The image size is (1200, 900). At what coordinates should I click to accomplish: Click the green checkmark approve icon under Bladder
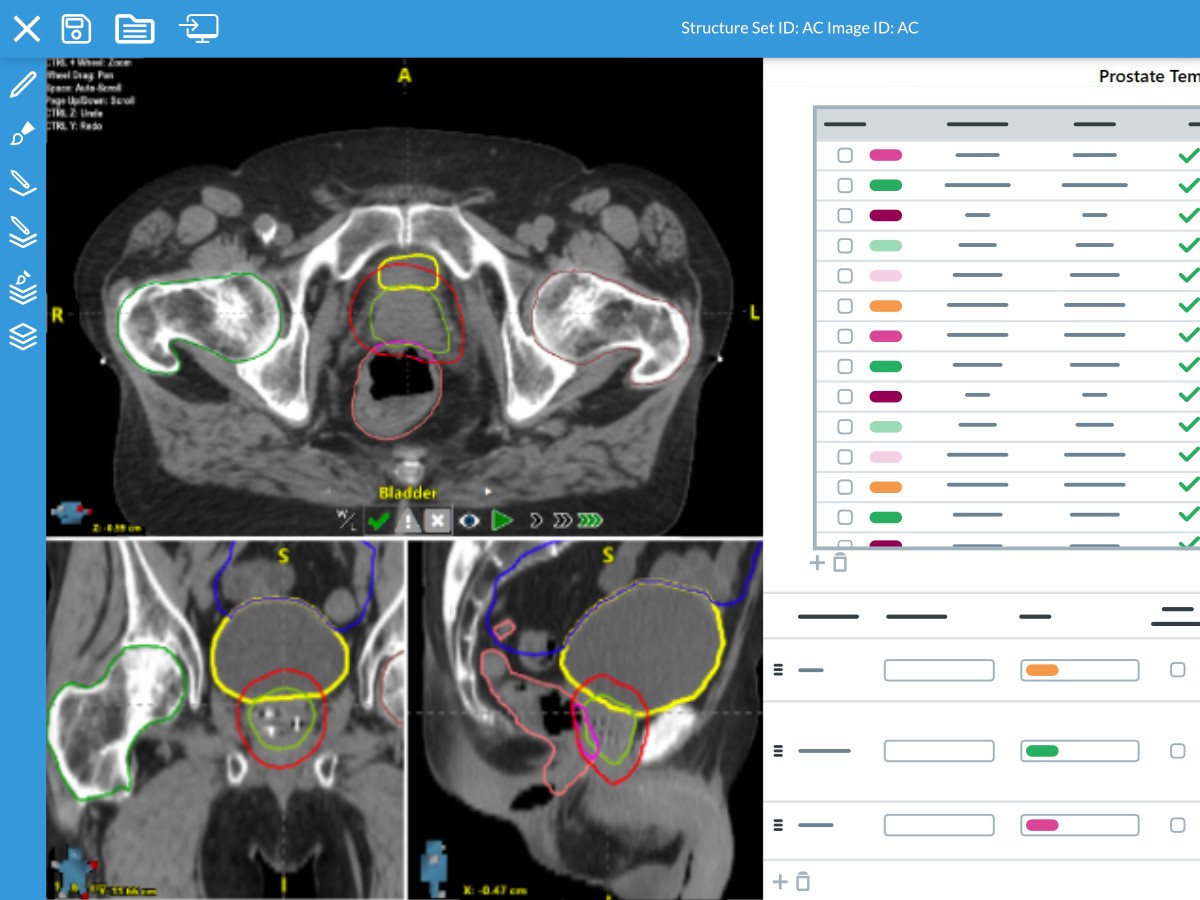click(x=378, y=521)
